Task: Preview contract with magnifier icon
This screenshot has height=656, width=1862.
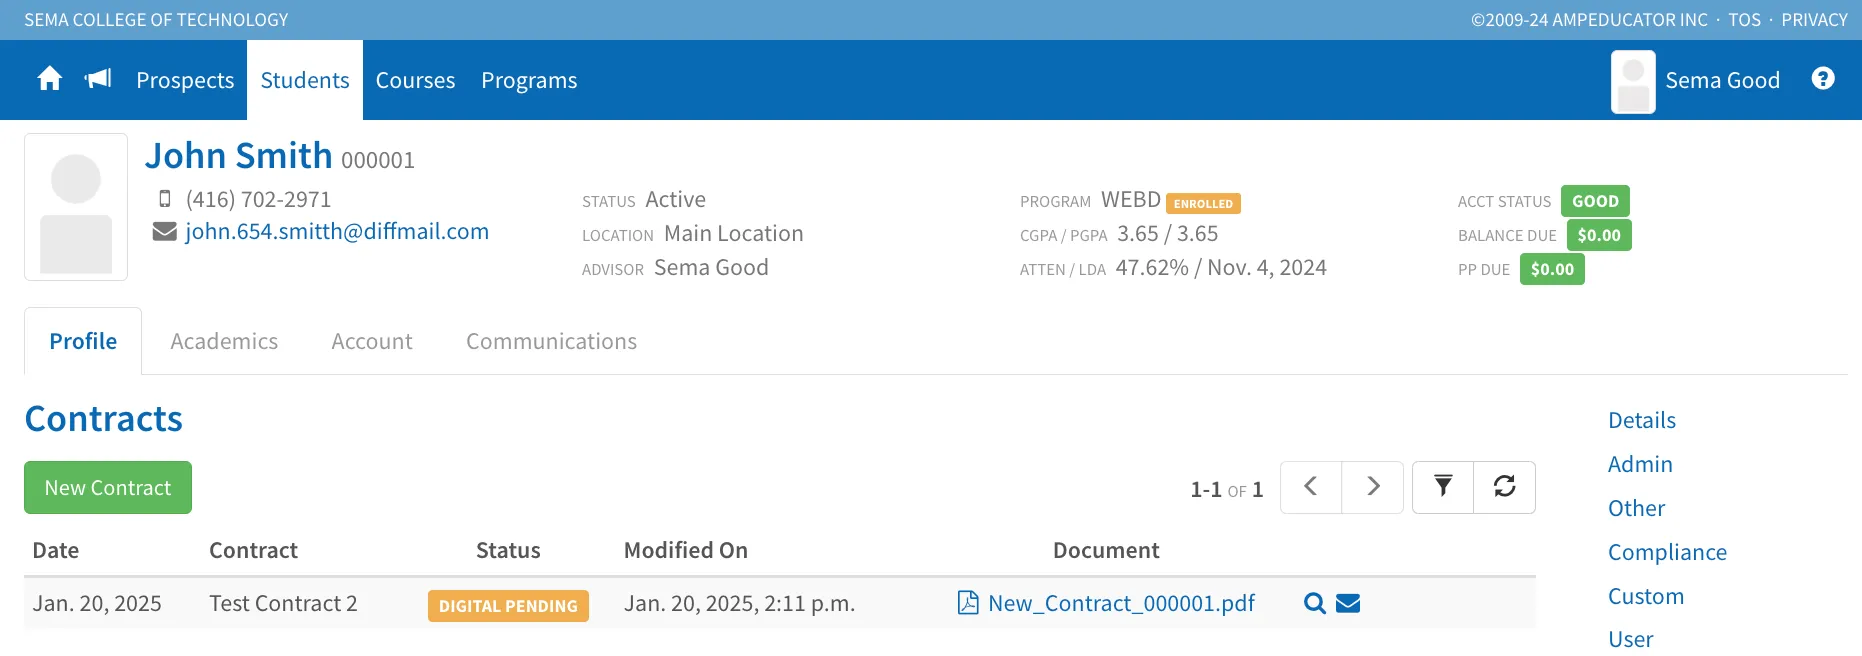Action: coord(1315,603)
